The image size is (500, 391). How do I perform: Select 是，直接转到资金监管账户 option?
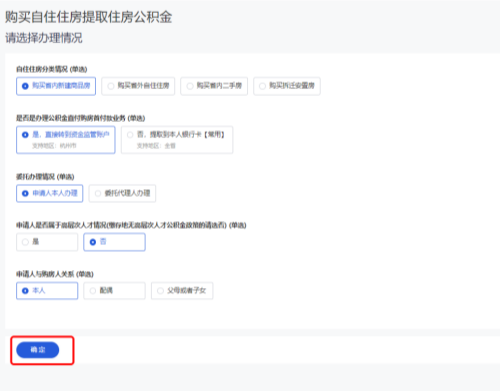pos(66,140)
